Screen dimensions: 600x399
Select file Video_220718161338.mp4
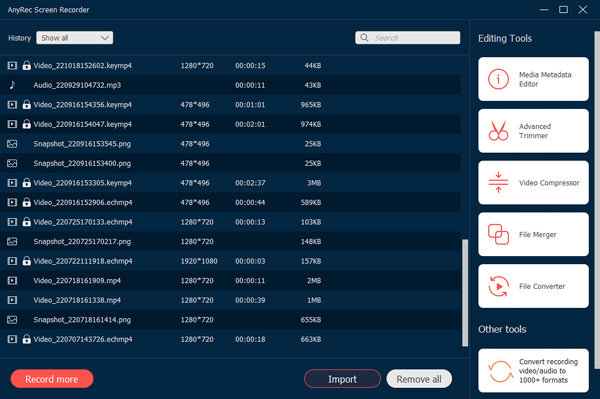[230, 300]
